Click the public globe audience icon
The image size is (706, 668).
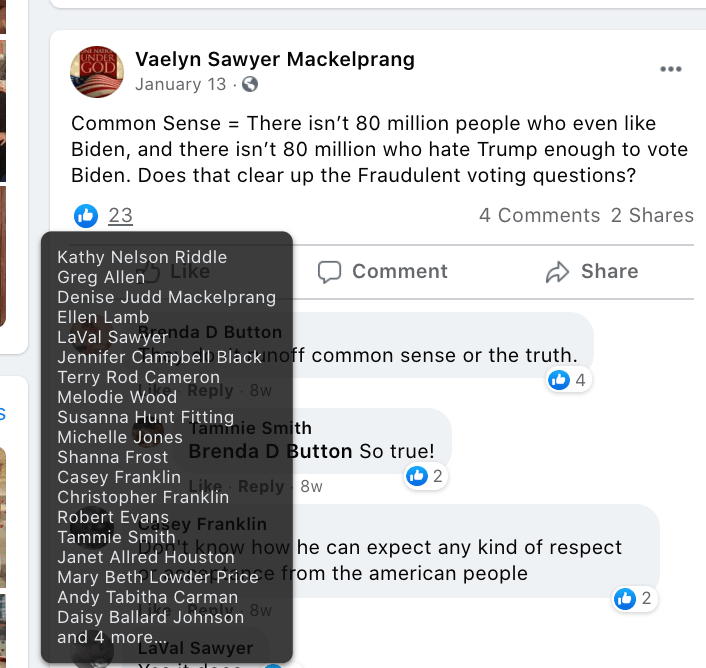point(250,84)
